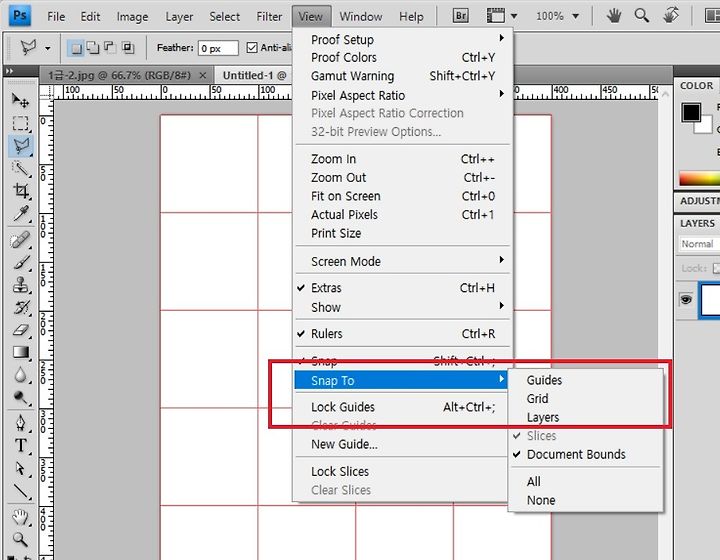Expand the toolbox double-arrow
Viewport: 720px width, 560px height.
[x=9, y=71]
